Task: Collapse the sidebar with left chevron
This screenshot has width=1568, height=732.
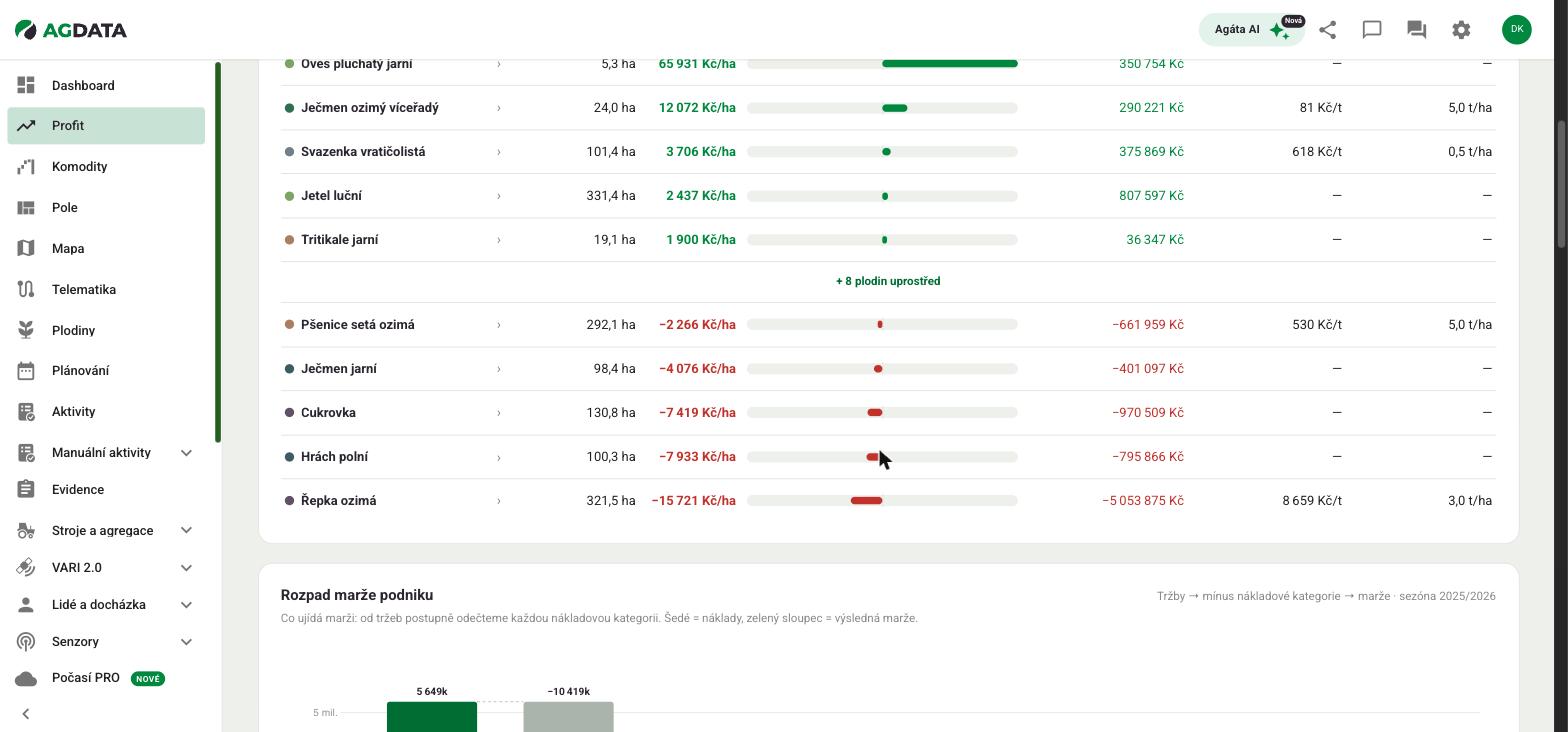Action: 26,714
